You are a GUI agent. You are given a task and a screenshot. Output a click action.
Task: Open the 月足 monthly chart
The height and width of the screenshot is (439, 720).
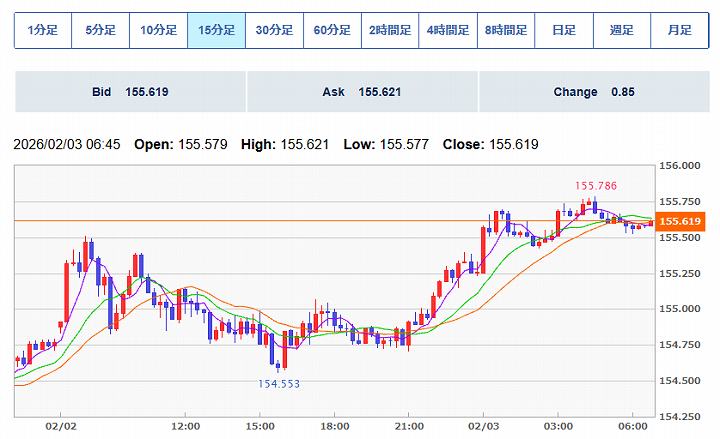click(x=680, y=30)
